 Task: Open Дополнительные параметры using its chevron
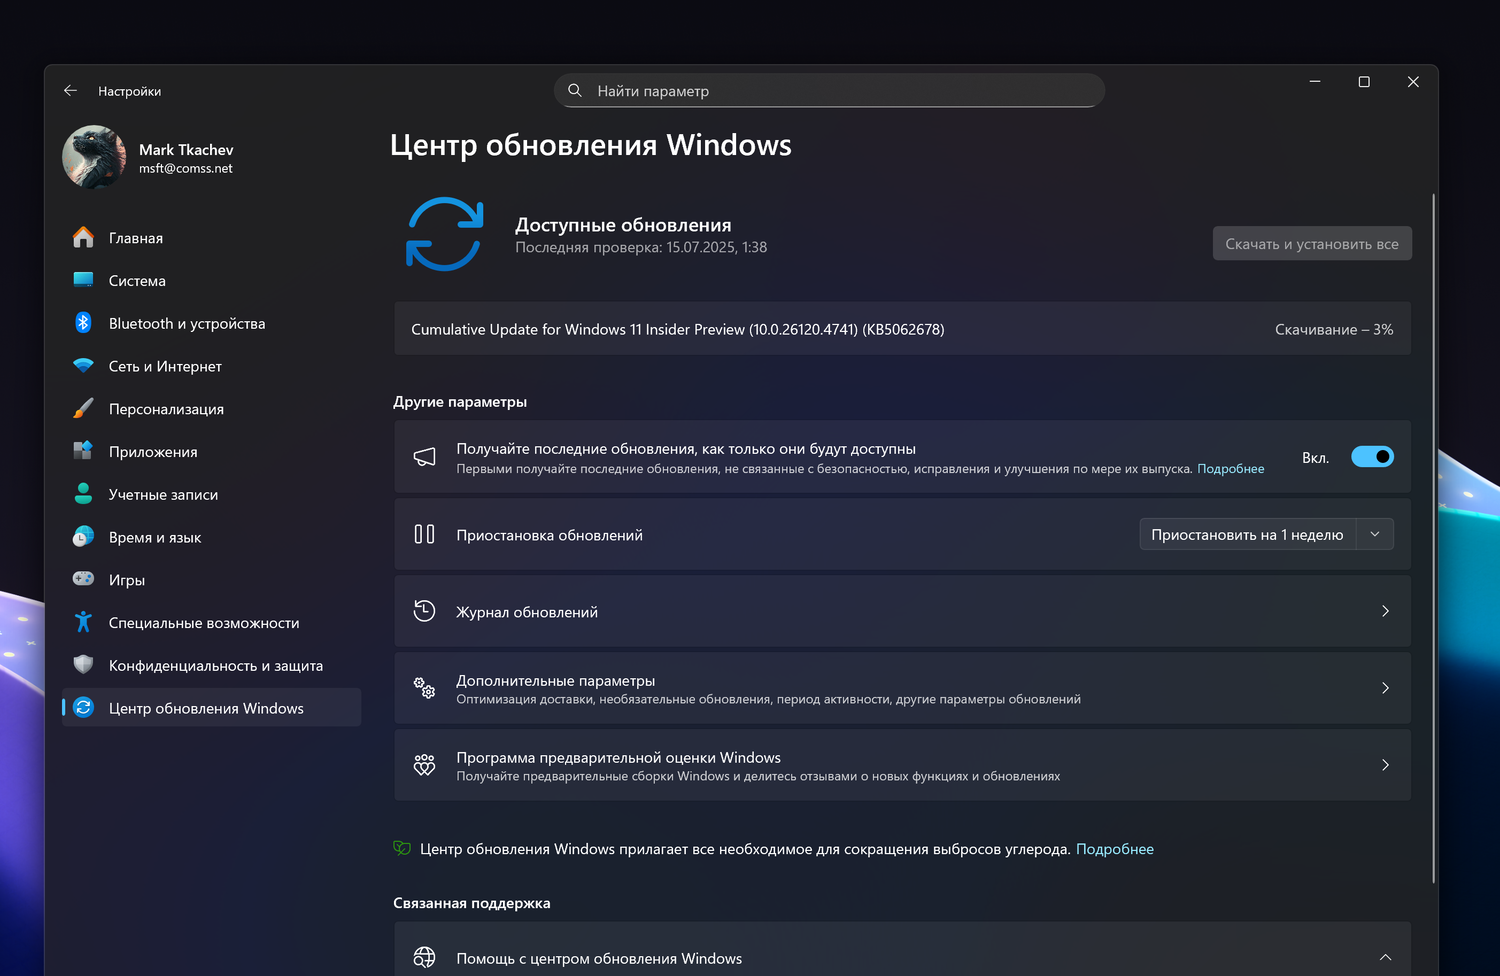pyautogui.click(x=1385, y=688)
